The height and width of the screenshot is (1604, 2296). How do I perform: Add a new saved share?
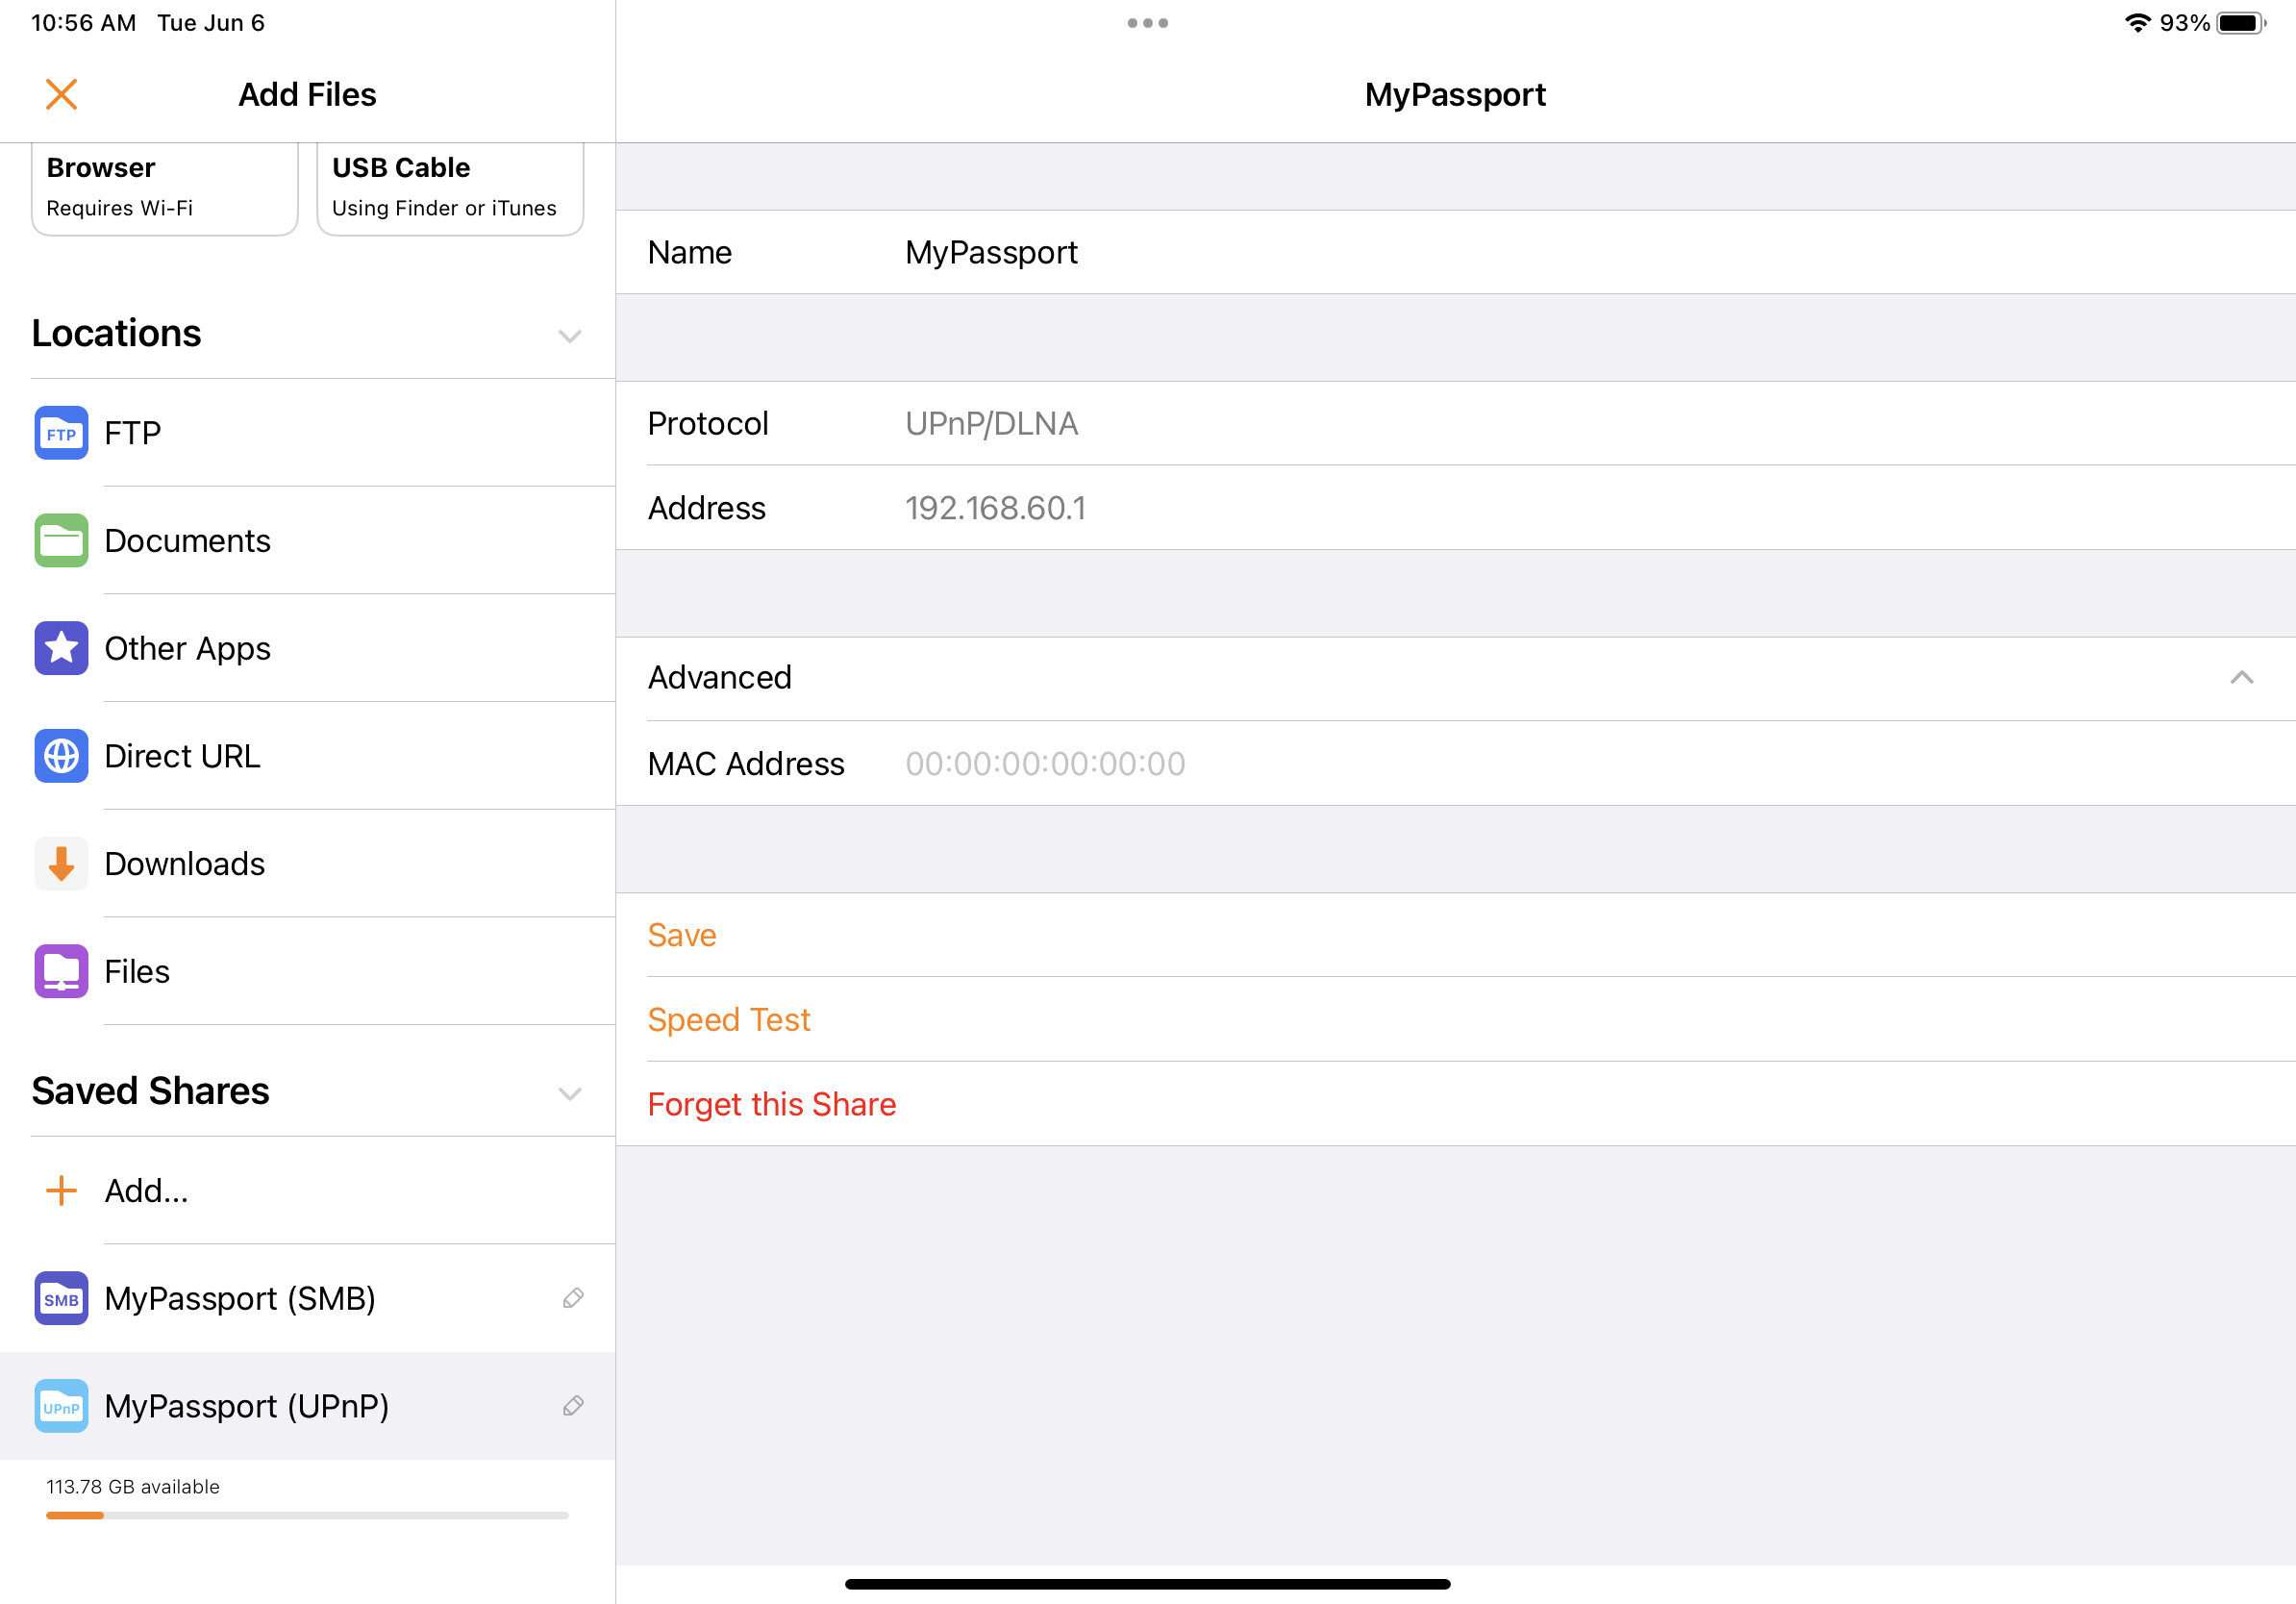pos(145,1191)
